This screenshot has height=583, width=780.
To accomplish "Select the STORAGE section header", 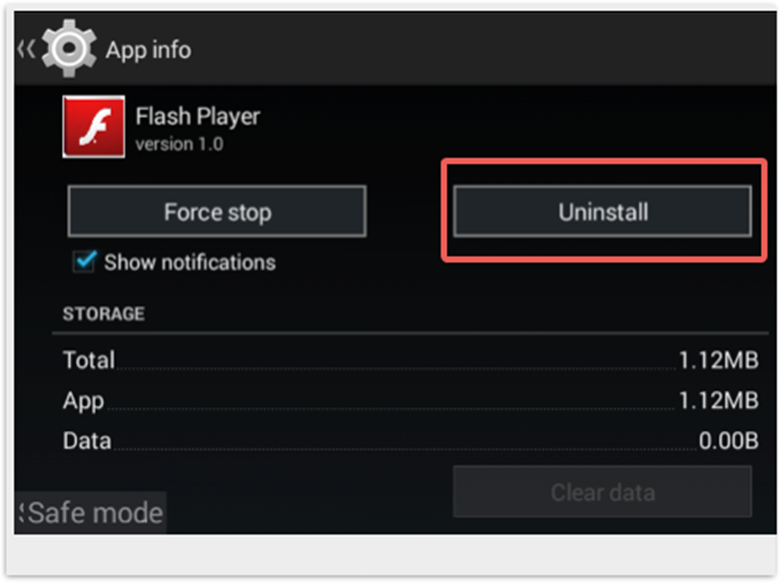I will [x=103, y=314].
